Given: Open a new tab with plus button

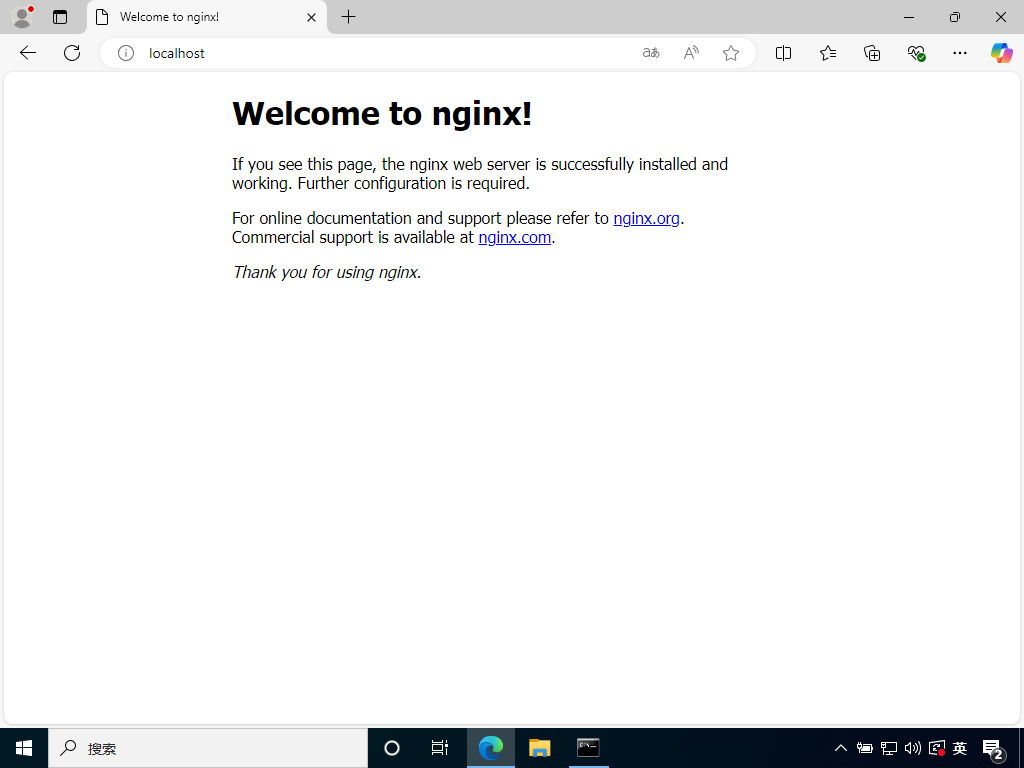Looking at the screenshot, I should 349,17.
